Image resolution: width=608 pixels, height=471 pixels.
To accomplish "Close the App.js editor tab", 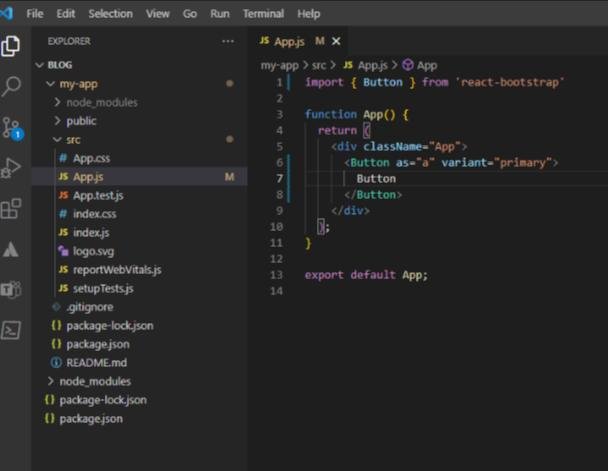I will pos(336,41).
